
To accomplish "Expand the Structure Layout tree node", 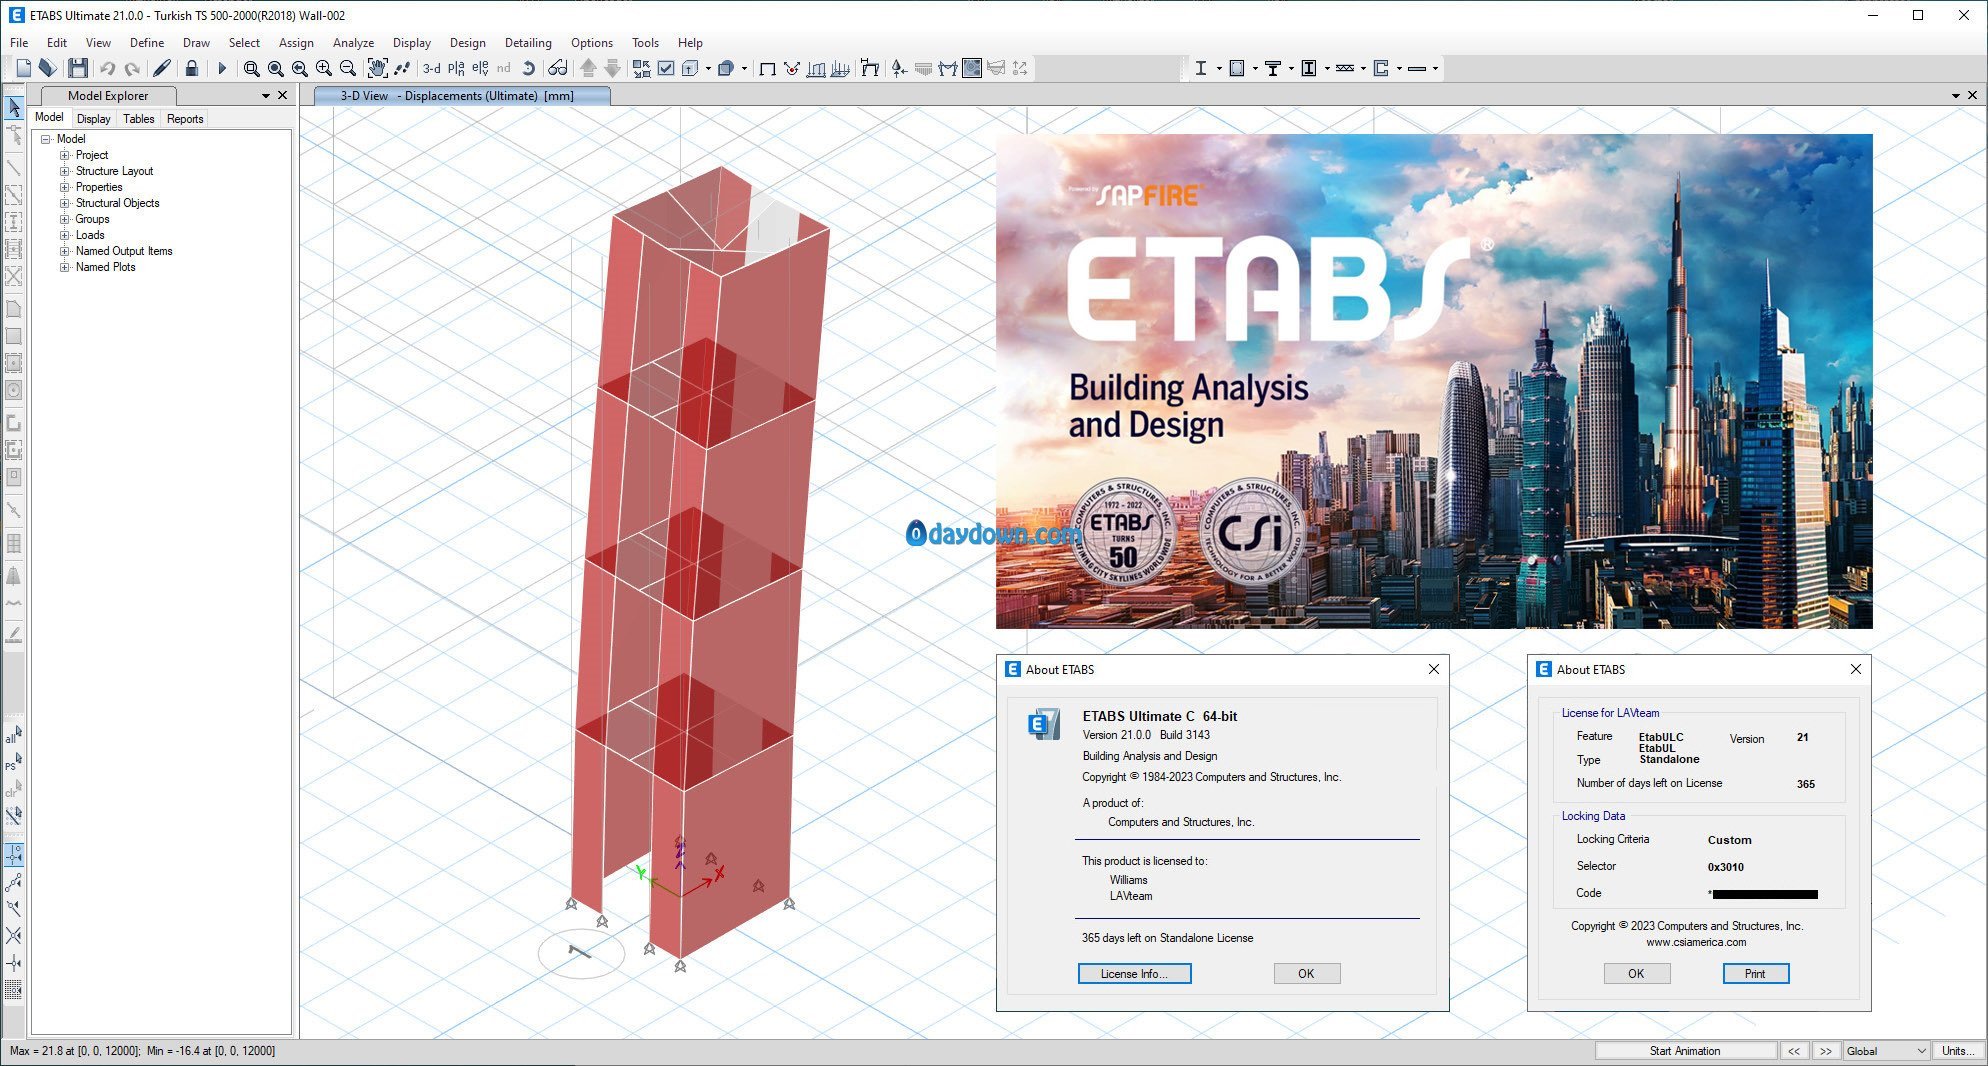I will [65, 171].
